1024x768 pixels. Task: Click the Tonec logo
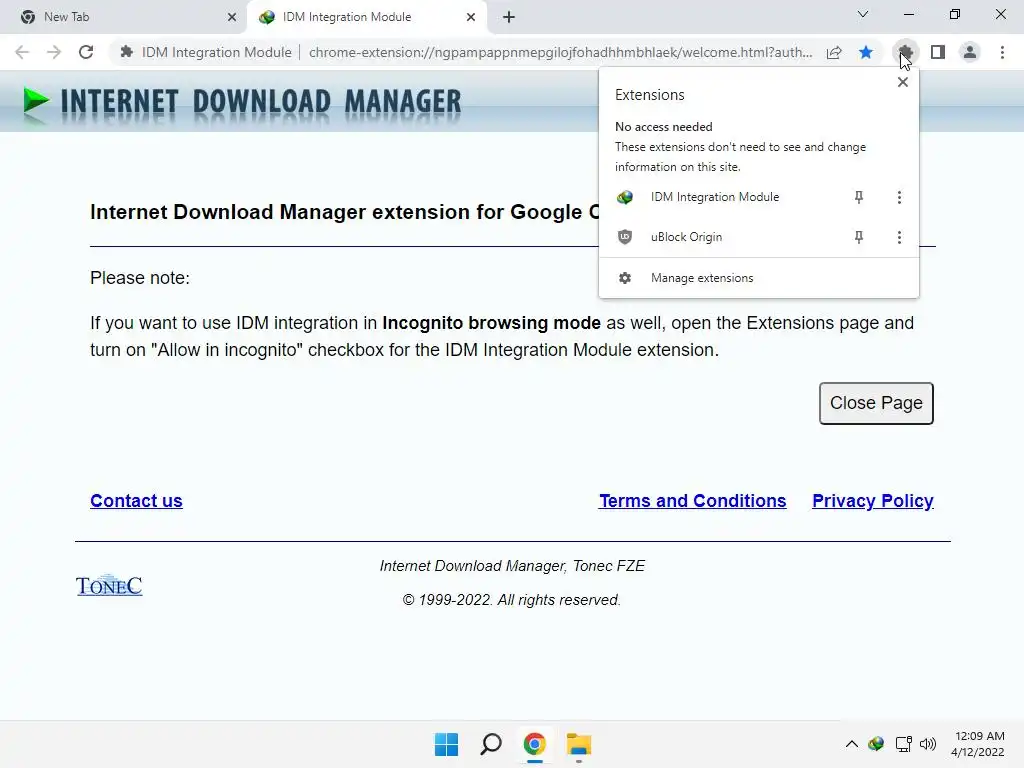(109, 585)
